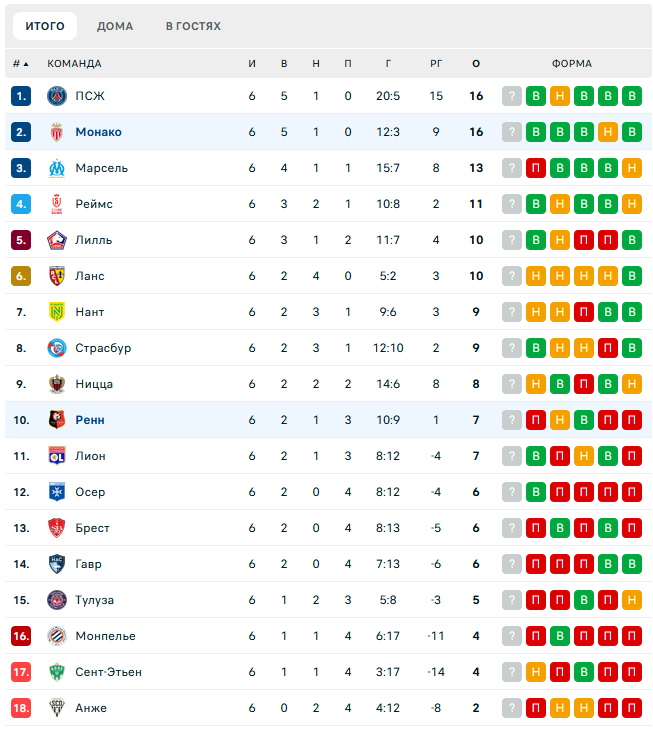This screenshot has height=730, width=653.
Task: Click the Montpellier club logo icon
Action: pyautogui.click(x=56, y=636)
